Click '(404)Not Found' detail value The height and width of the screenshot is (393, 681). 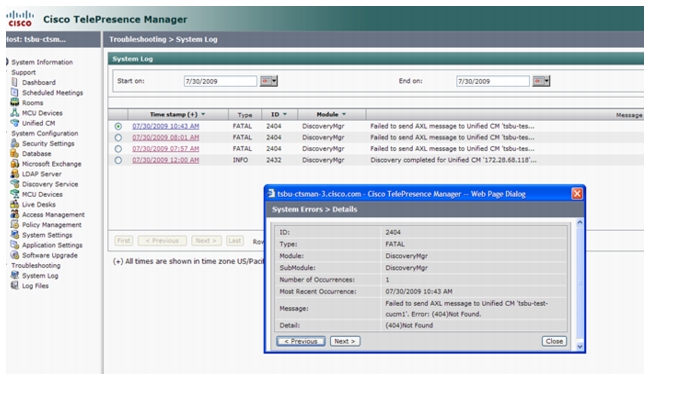(x=409, y=325)
